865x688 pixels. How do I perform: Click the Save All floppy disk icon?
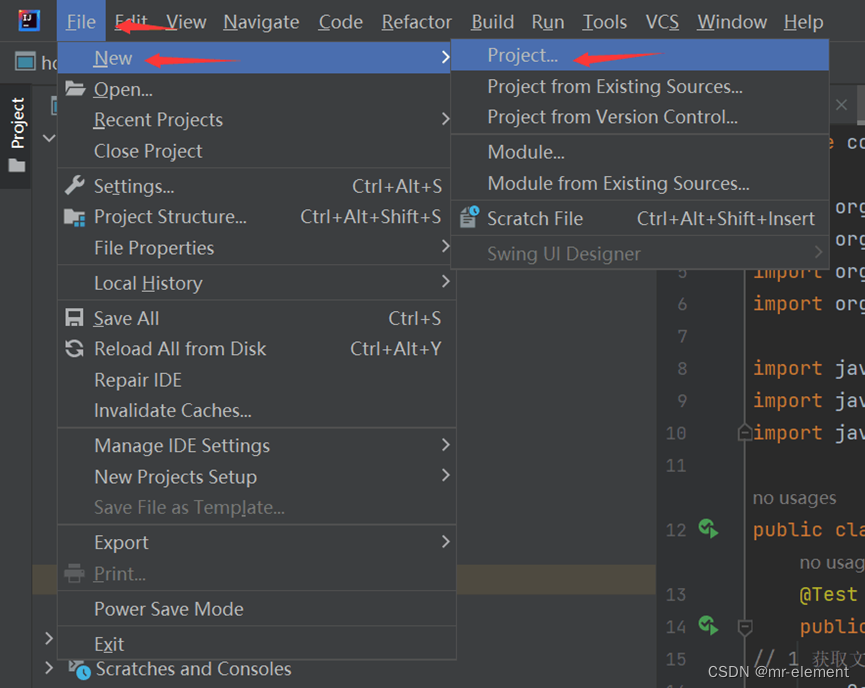[x=73, y=317]
